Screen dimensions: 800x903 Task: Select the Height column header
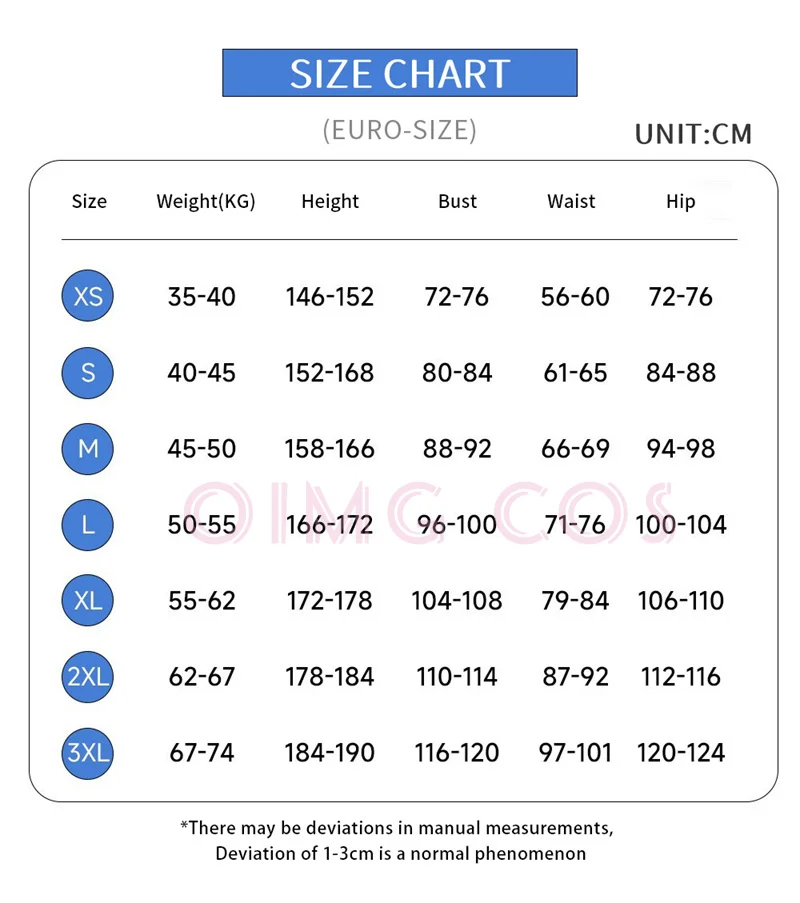(x=329, y=201)
